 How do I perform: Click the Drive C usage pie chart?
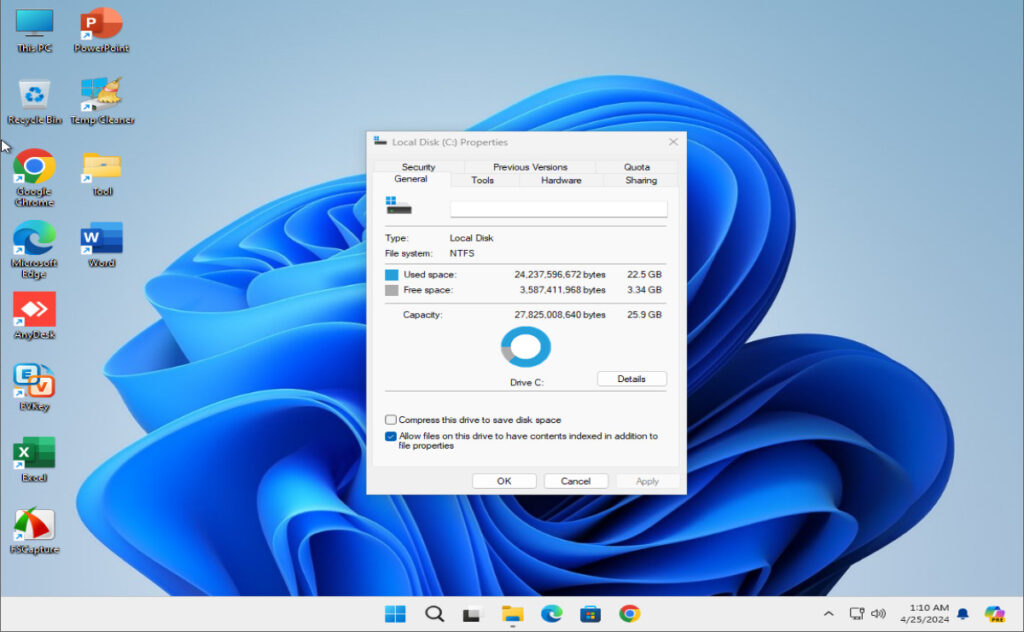click(524, 345)
